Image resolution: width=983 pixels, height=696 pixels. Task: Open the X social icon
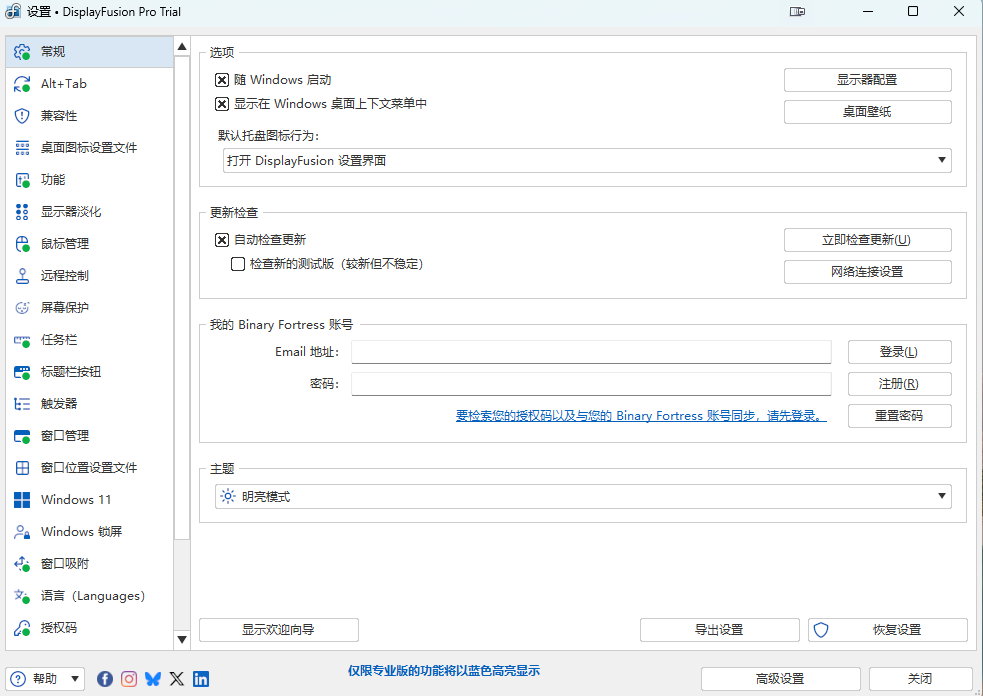(177, 679)
